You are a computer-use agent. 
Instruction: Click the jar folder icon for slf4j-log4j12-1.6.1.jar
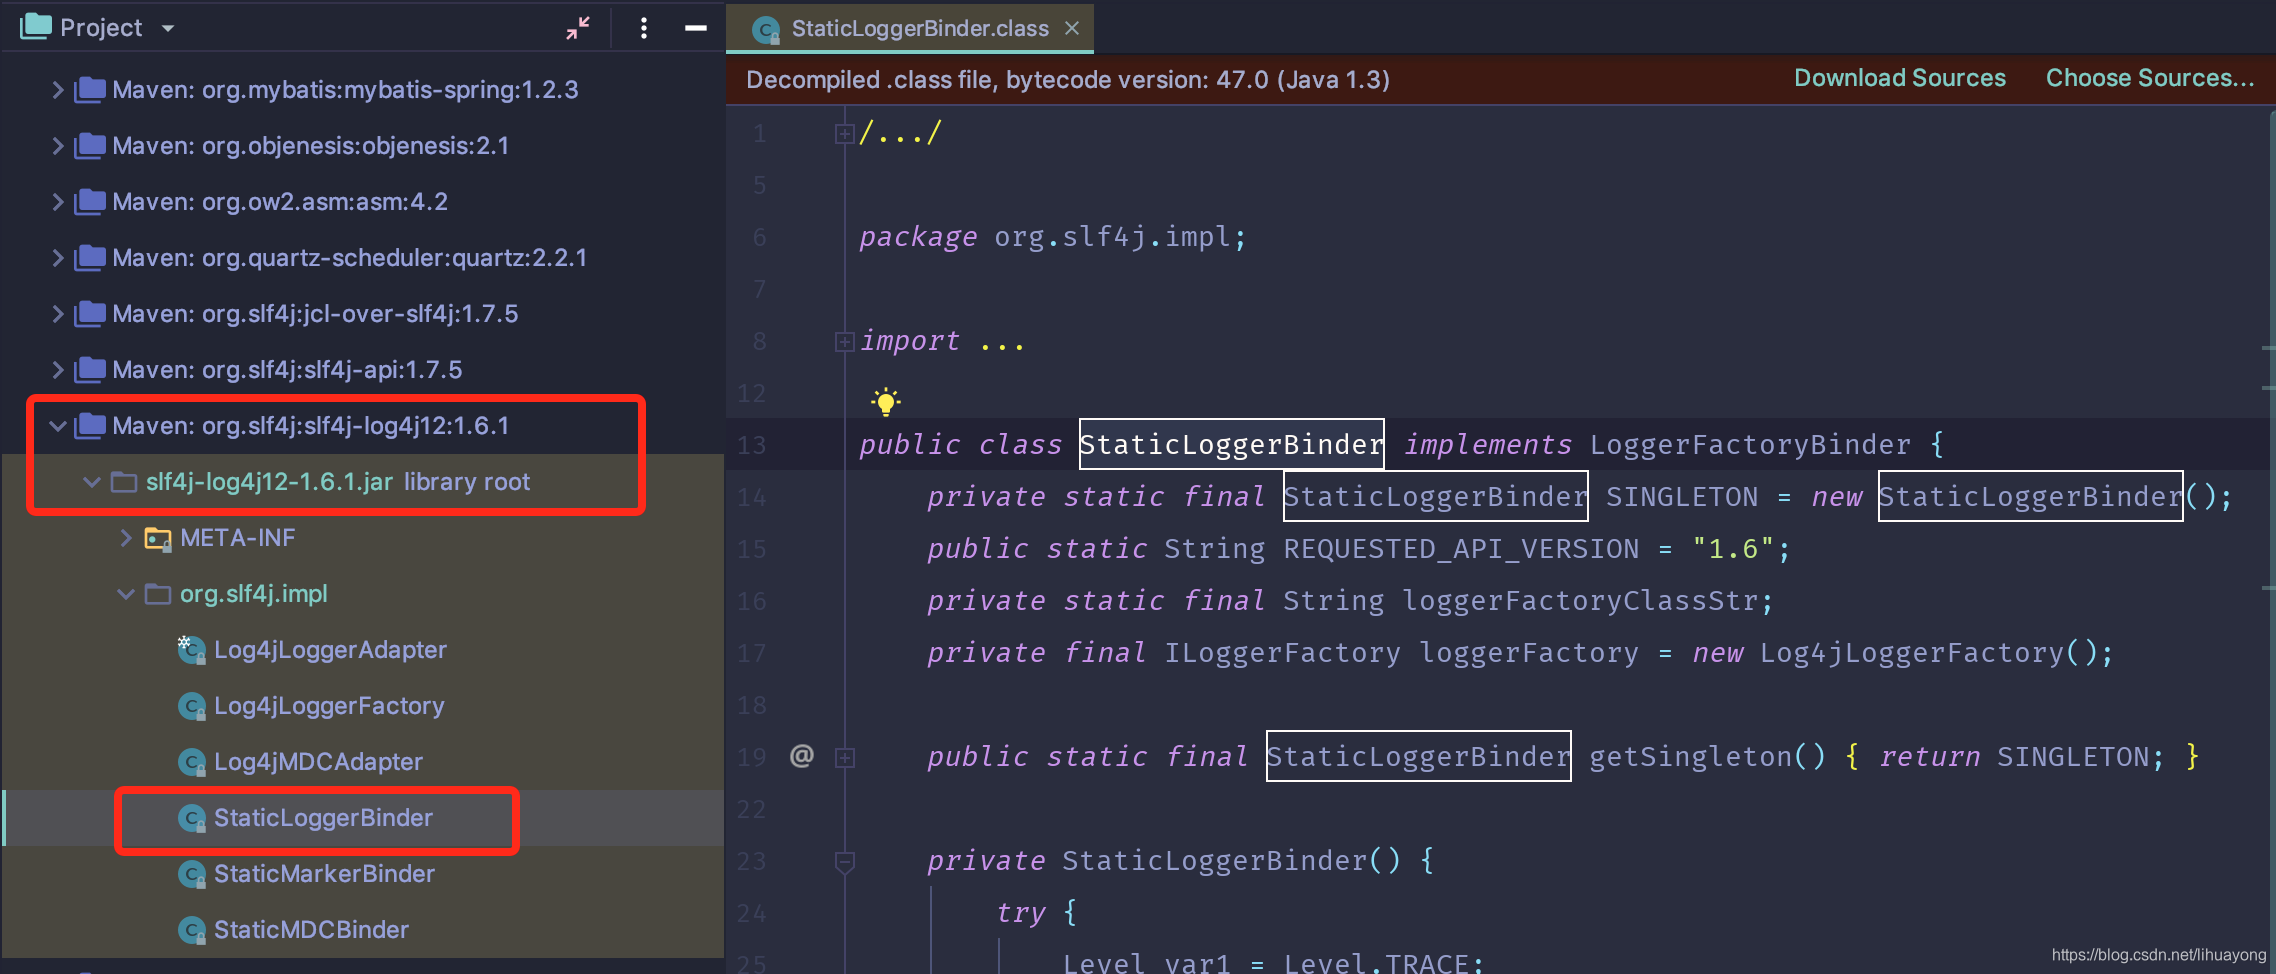pyautogui.click(x=124, y=482)
